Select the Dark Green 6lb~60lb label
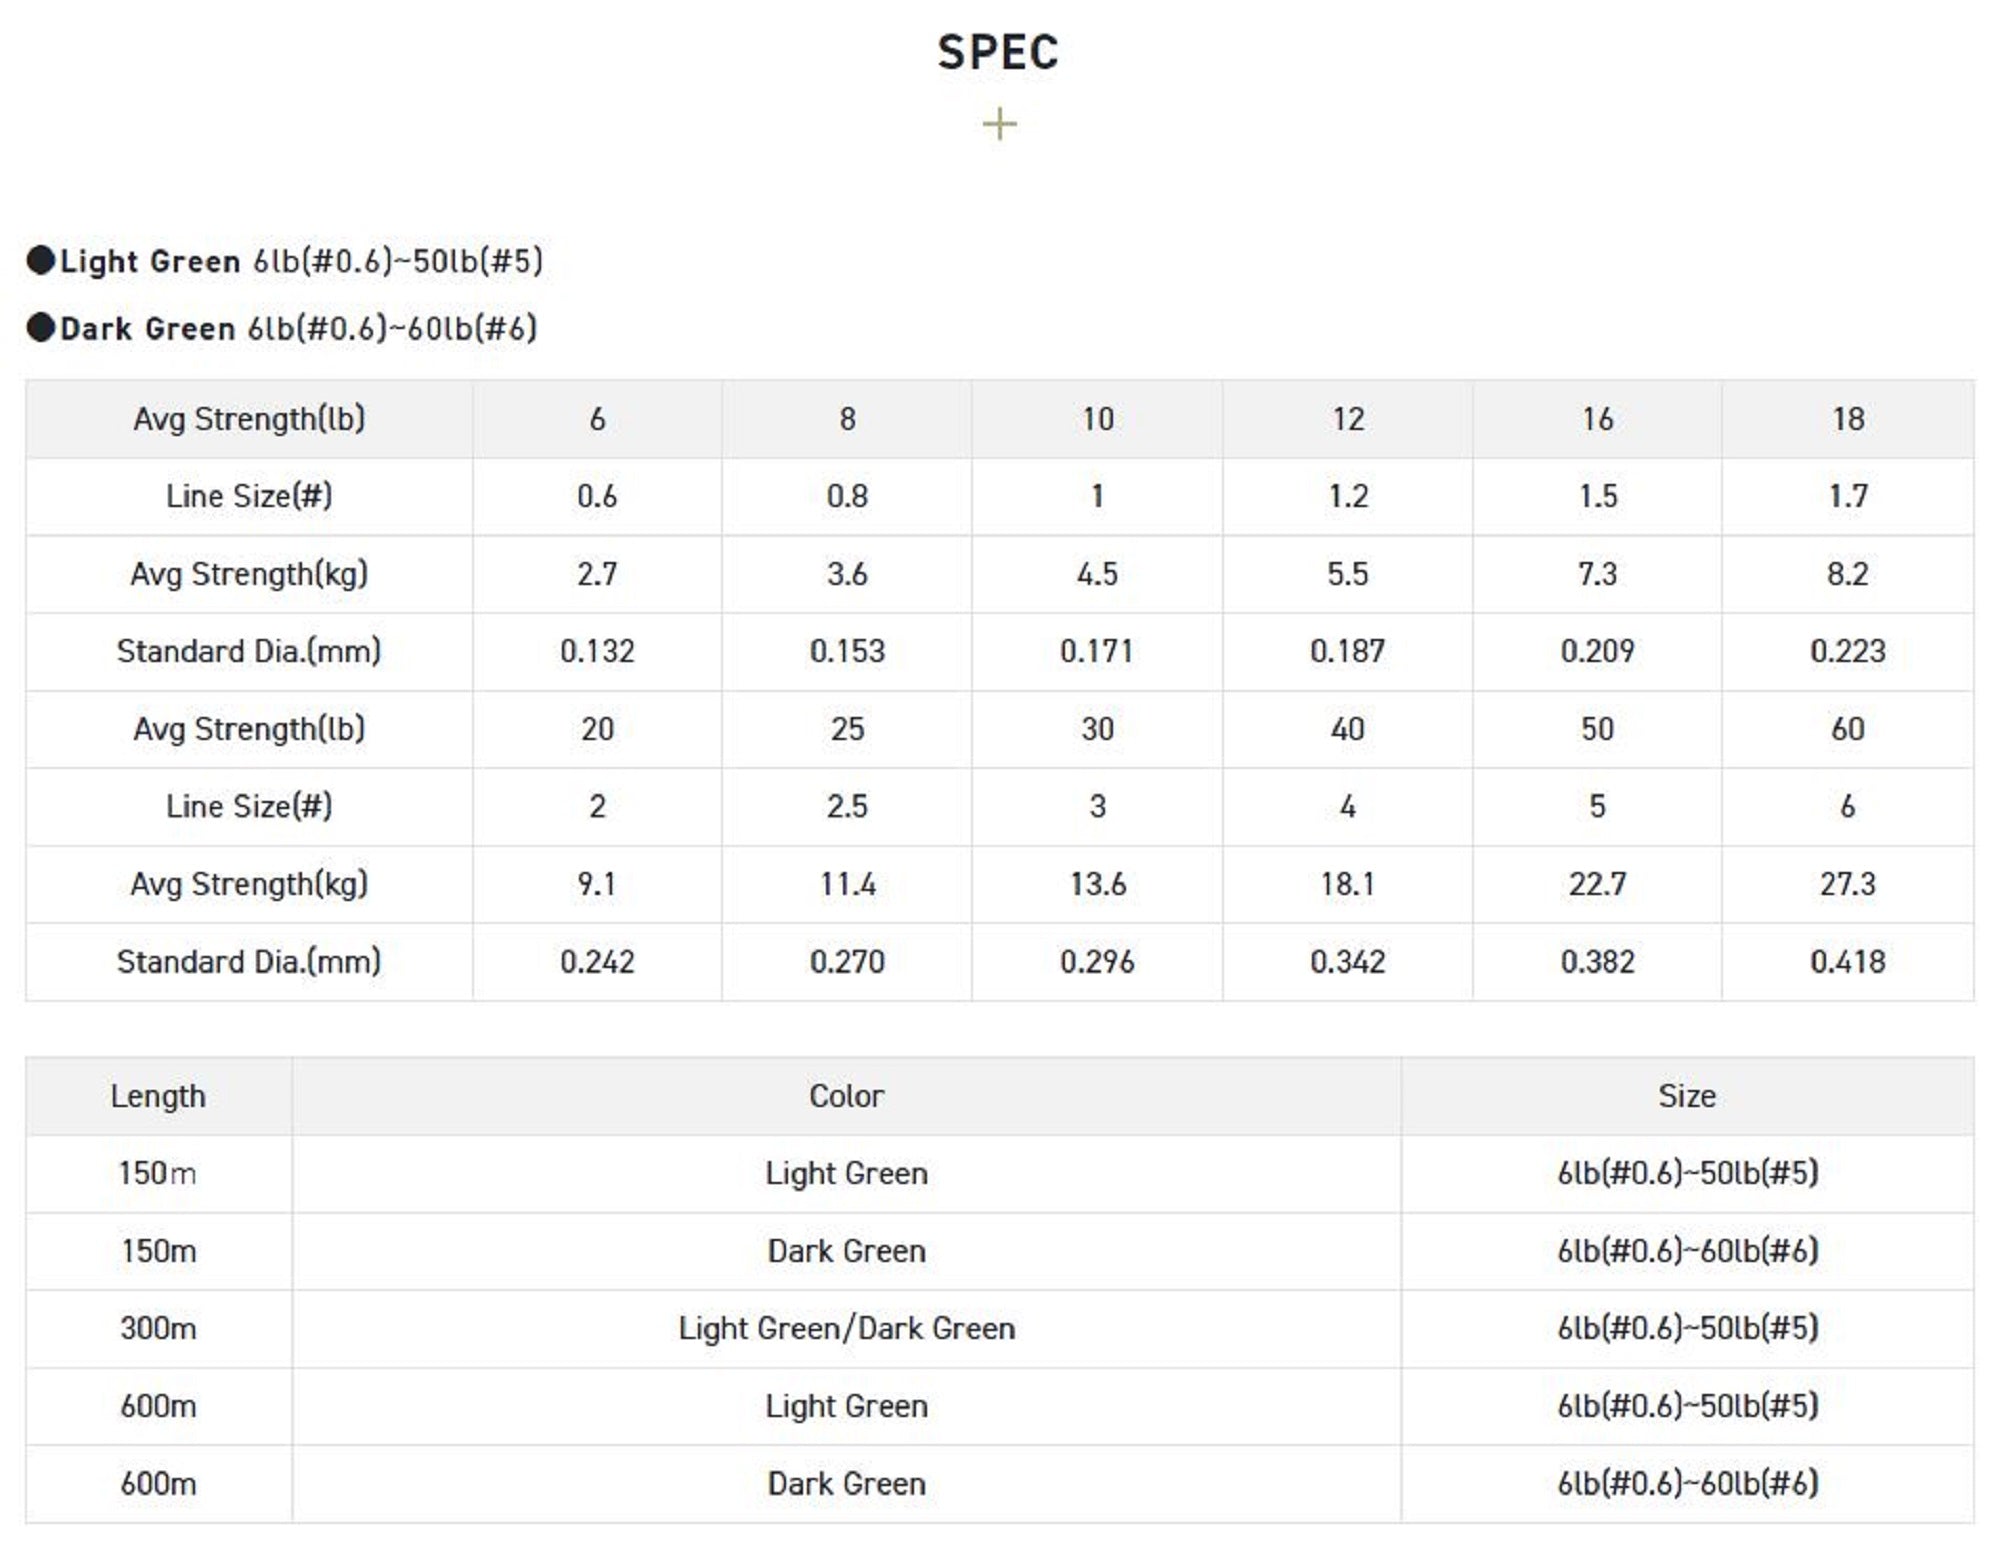2000x1549 pixels. [x=298, y=328]
